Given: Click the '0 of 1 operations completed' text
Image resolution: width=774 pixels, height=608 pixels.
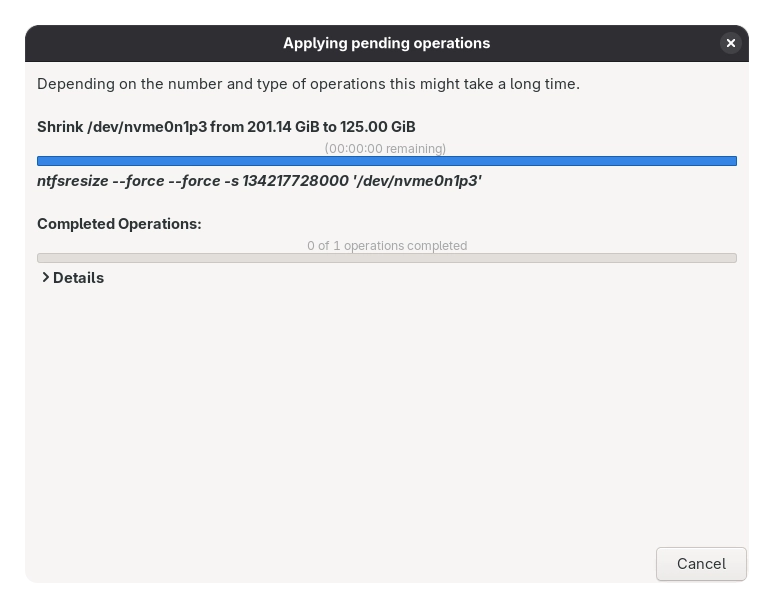Looking at the screenshot, I should pyautogui.click(x=386, y=246).
